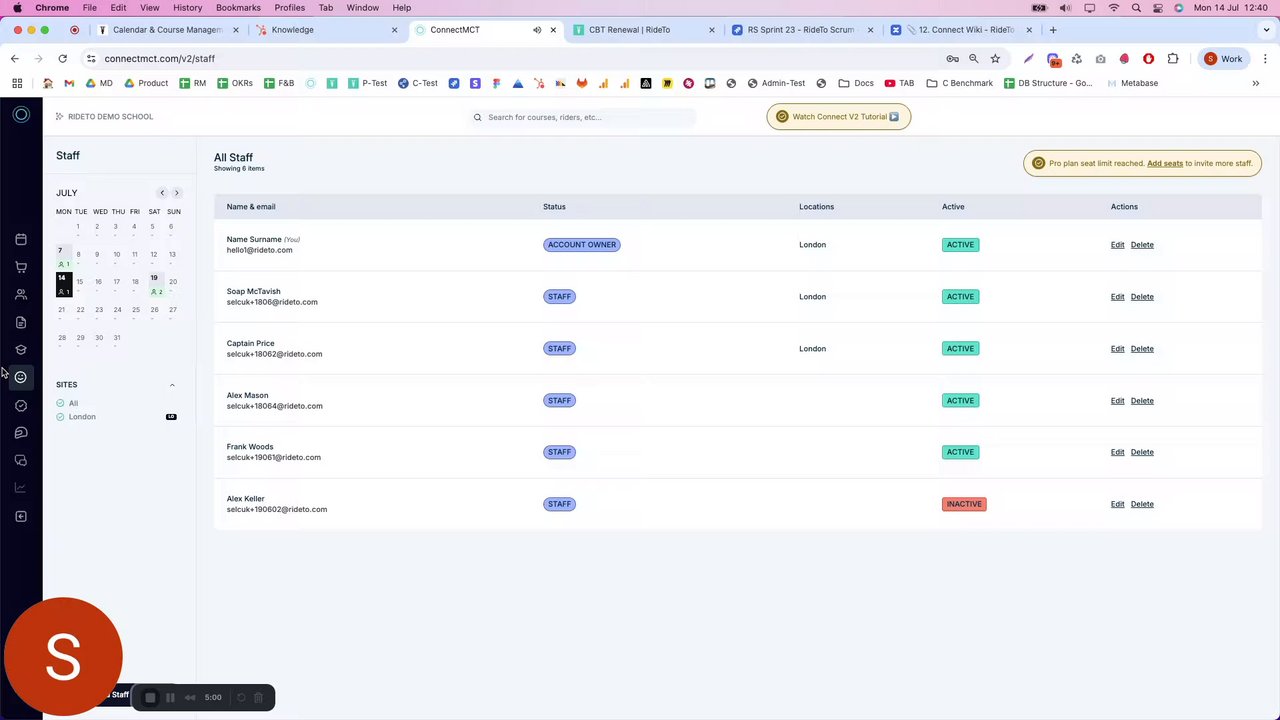Delete the recording with trash icon
Screen dimensions: 1280x720
pyautogui.click(x=258, y=697)
